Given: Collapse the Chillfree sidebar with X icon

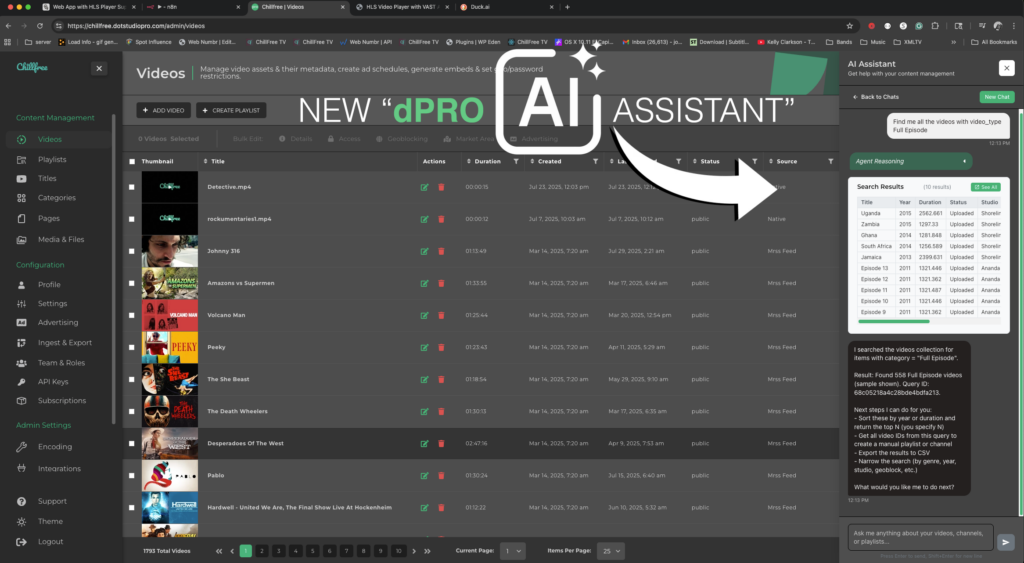Looking at the screenshot, I should (99, 68).
